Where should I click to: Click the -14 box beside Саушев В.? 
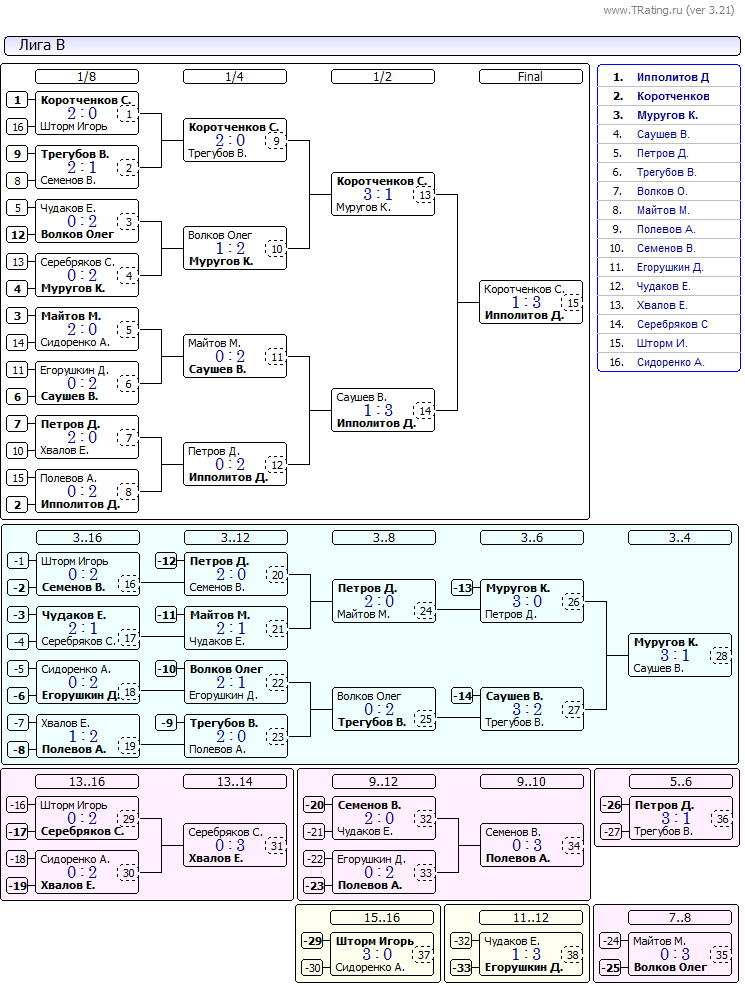pyautogui.click(x=463, y=696)
